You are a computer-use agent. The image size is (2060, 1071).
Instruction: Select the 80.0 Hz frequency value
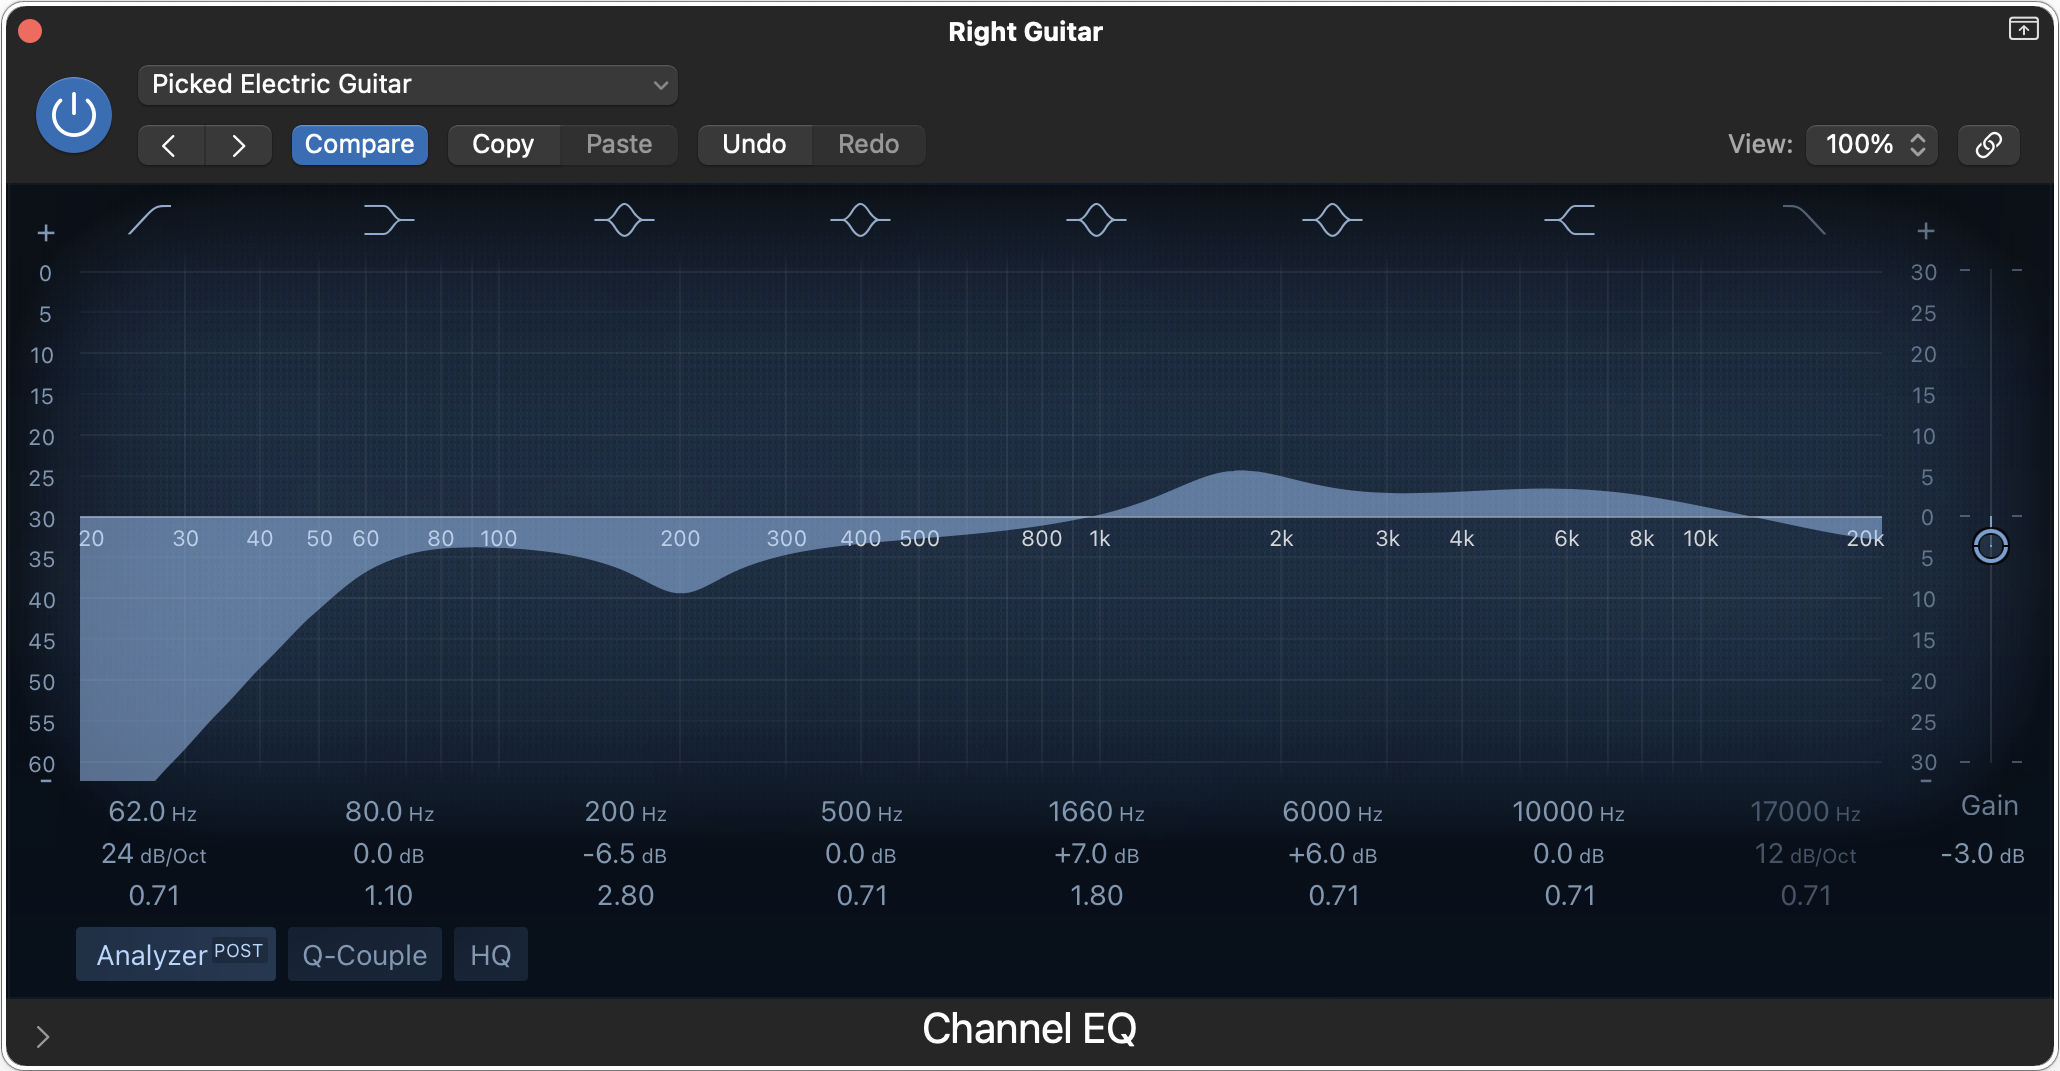(390, 812)
